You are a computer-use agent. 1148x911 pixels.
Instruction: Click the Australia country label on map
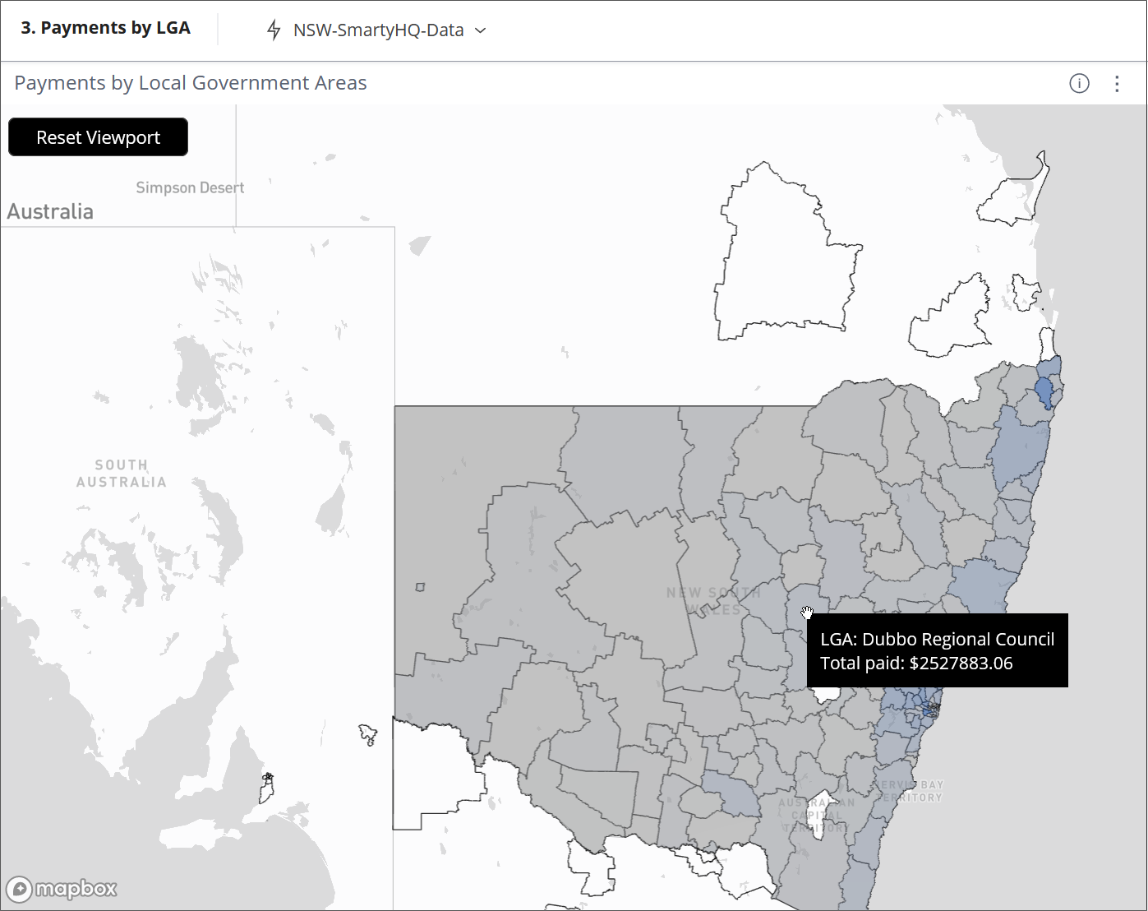click(50, 212)
